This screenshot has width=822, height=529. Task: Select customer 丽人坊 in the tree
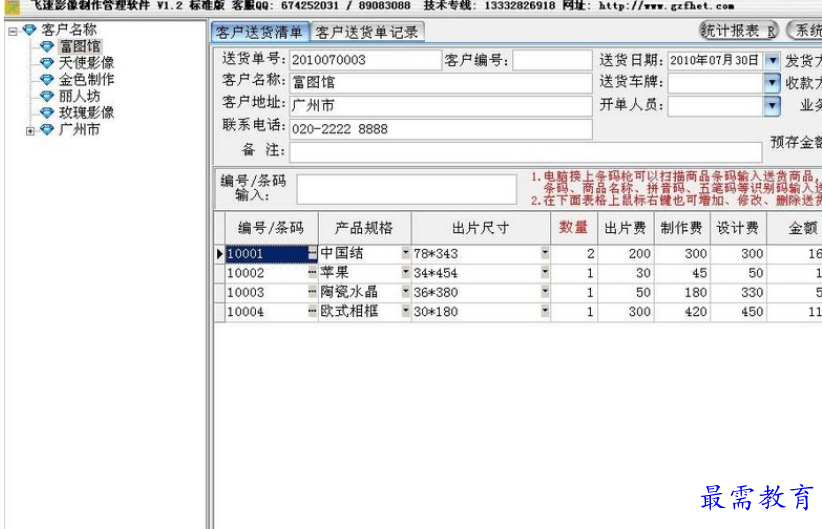(x=79, y=96)
